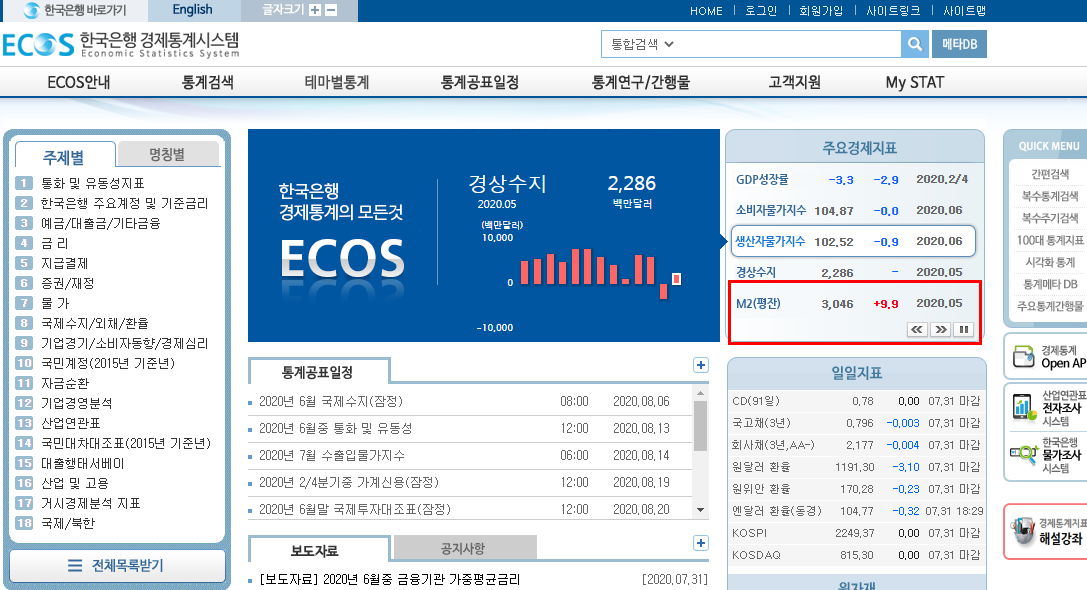Screen dimensions: 1087x590
Task: Open the 통계검색 menu
Action: pos(207,83)
